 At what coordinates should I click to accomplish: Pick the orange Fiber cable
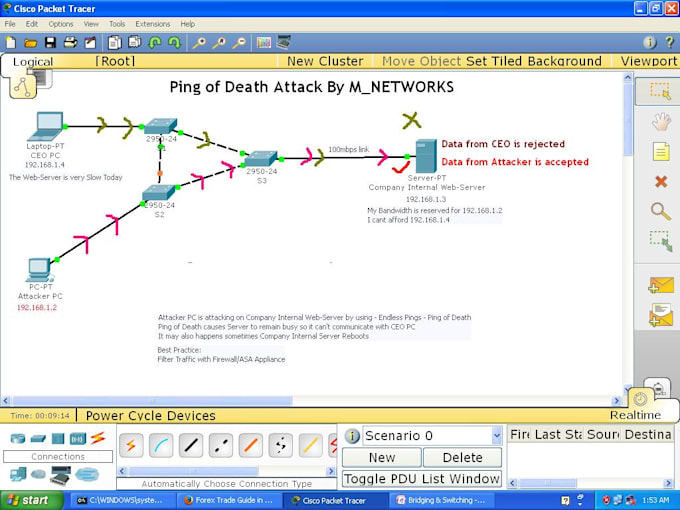coord(251,445)
